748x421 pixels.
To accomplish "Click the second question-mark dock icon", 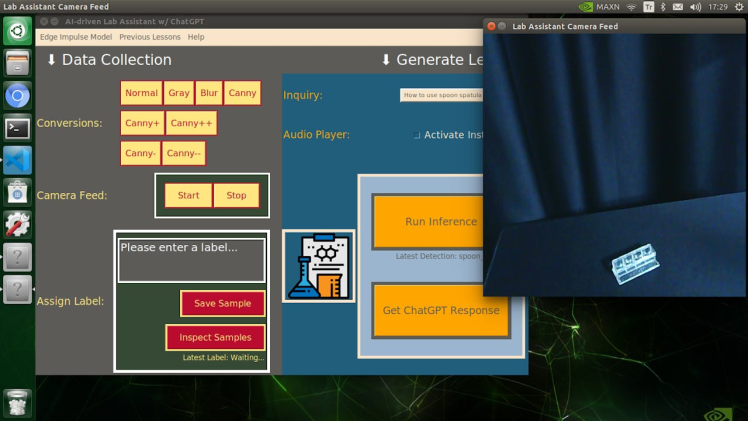I will click(17, 289).
